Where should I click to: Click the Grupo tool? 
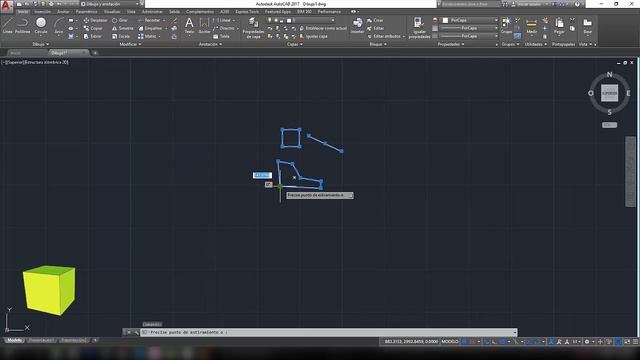pos(506,25)
